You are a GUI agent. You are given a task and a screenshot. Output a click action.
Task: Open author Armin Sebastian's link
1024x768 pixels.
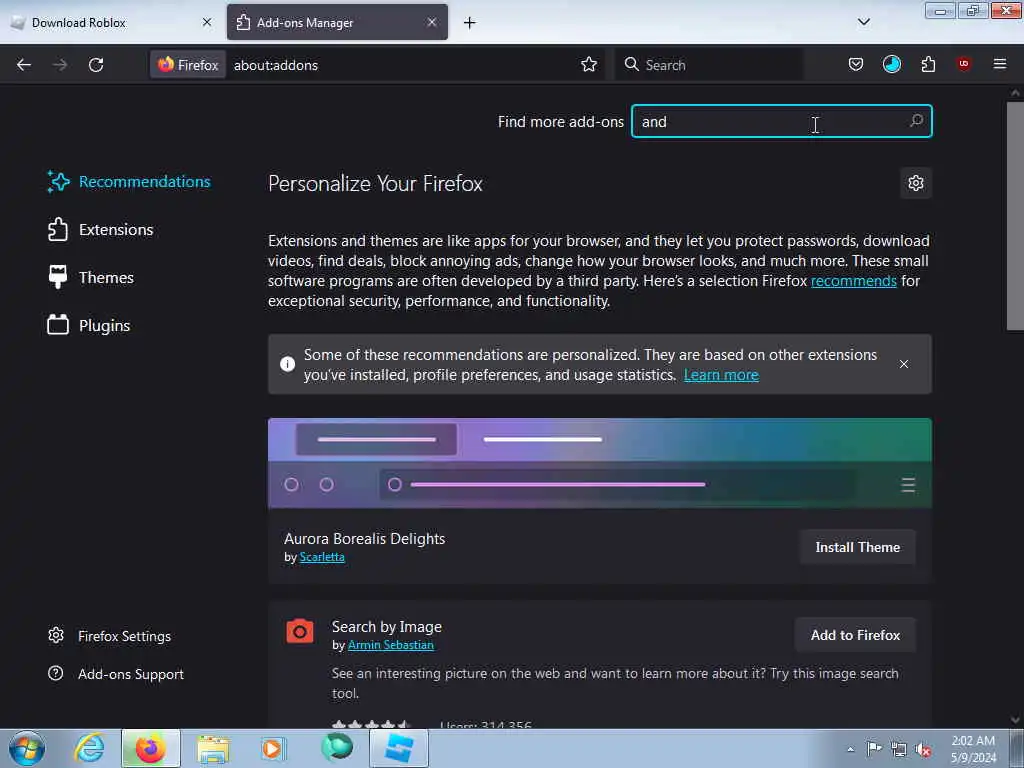coord(391,645)
